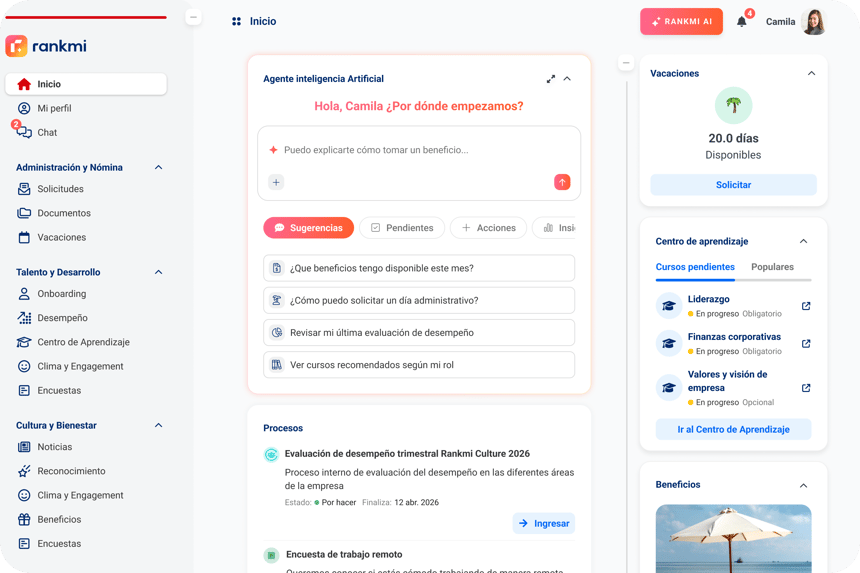Collapse the Administración y Nómina section
The height and width of the screenshot is (573, 860).
pyautogui.click(x=159, y=167)
